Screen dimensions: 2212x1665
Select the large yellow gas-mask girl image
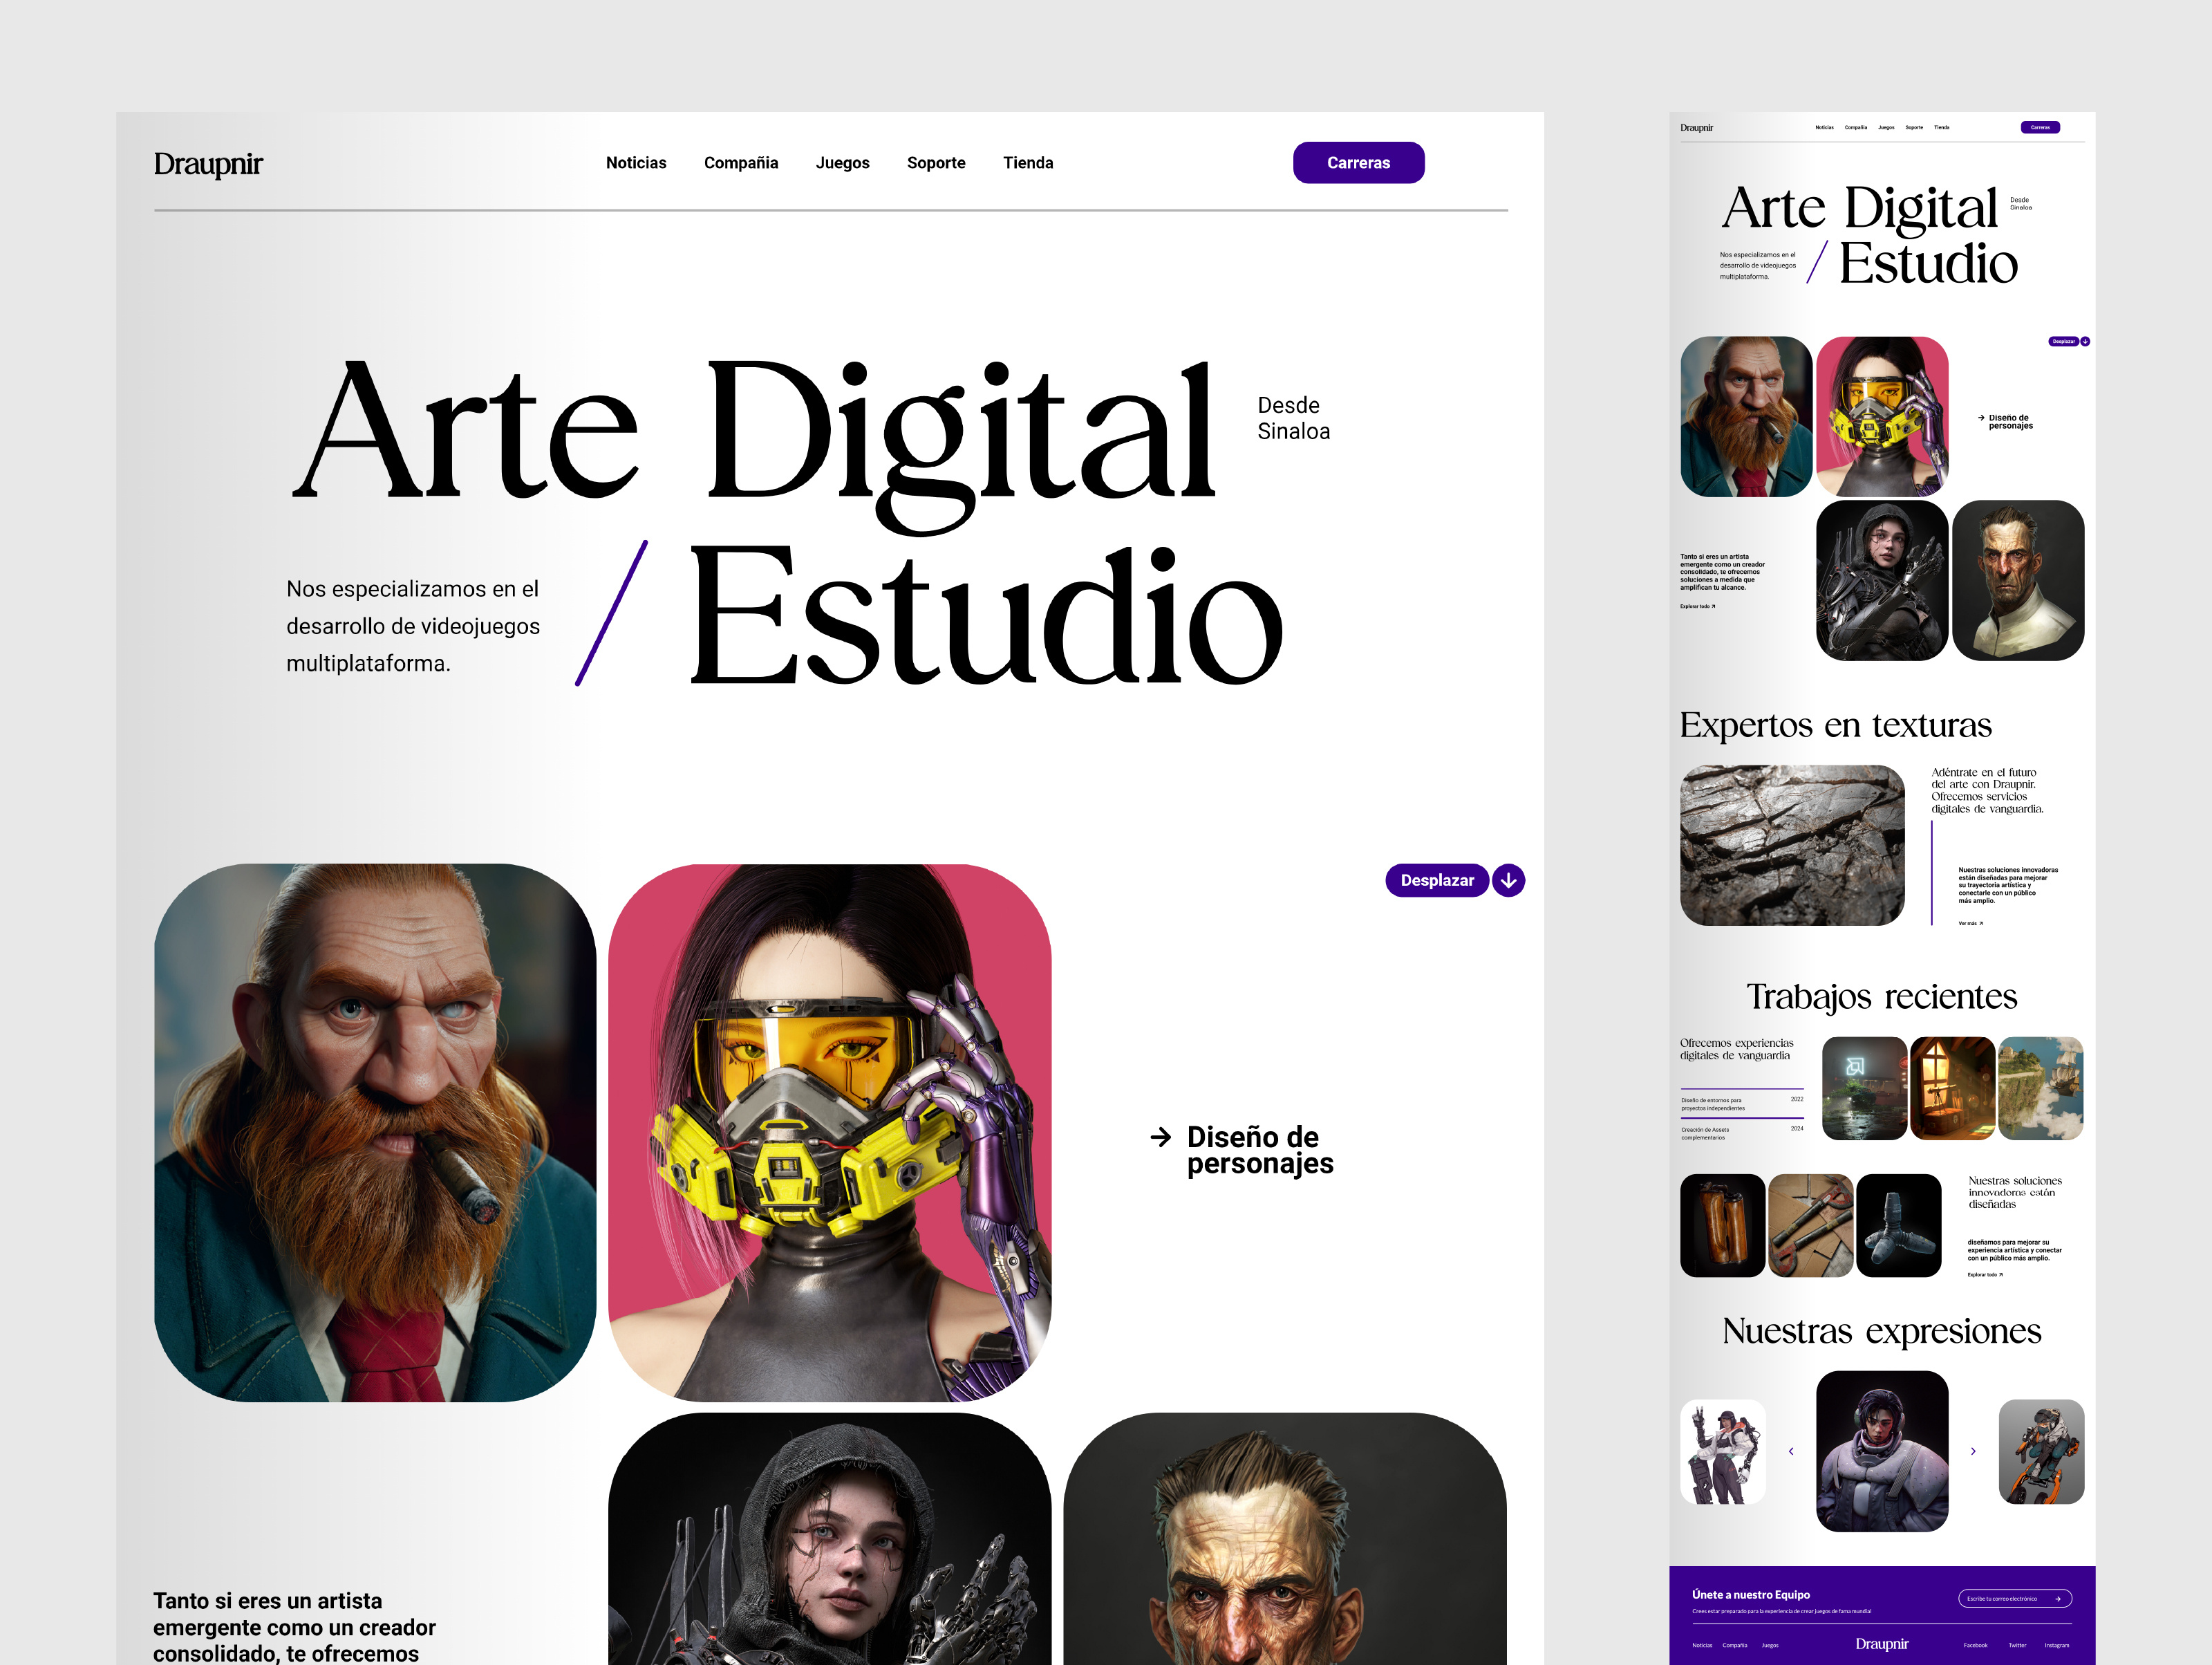point(829,1132)
